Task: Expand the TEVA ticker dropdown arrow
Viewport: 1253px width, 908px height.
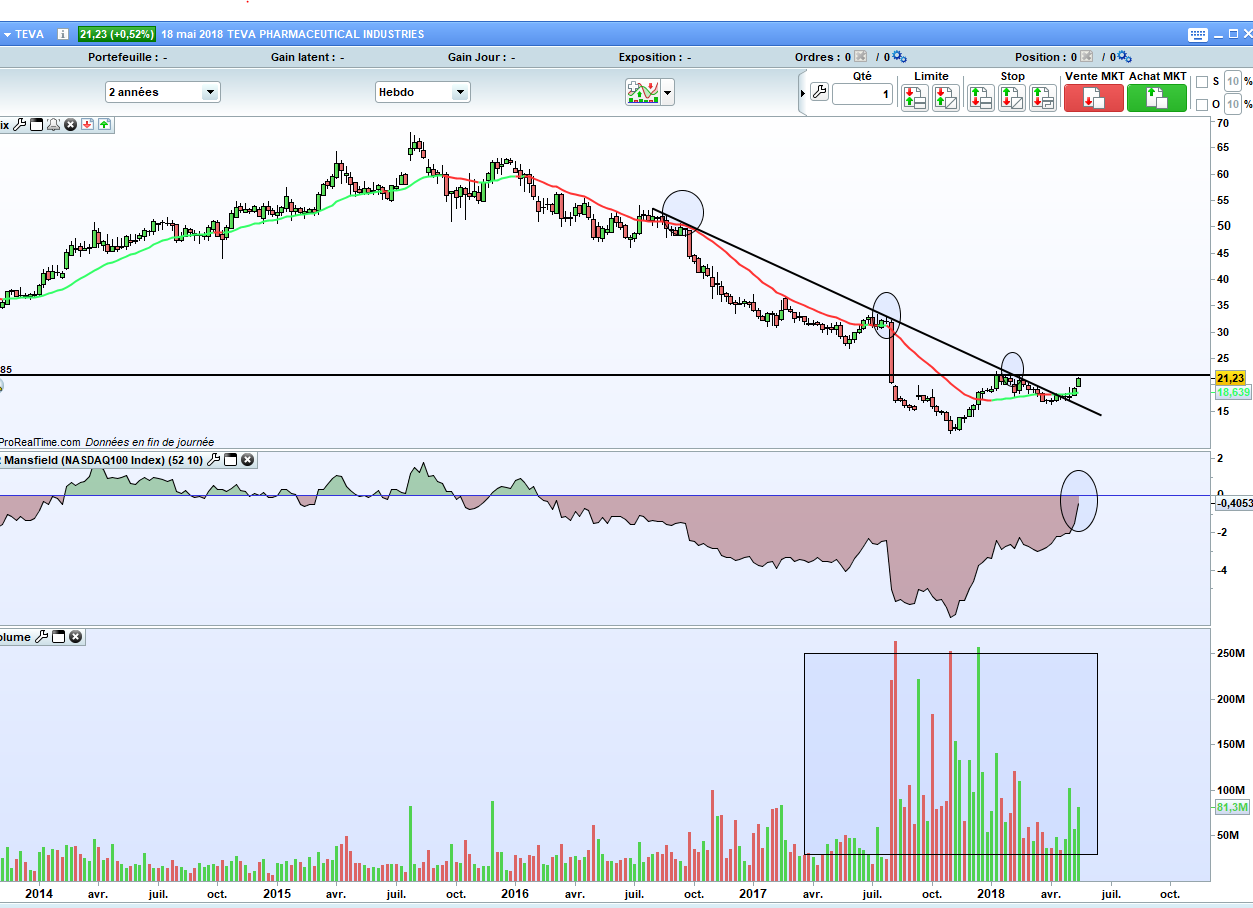Action: [6, 34]
